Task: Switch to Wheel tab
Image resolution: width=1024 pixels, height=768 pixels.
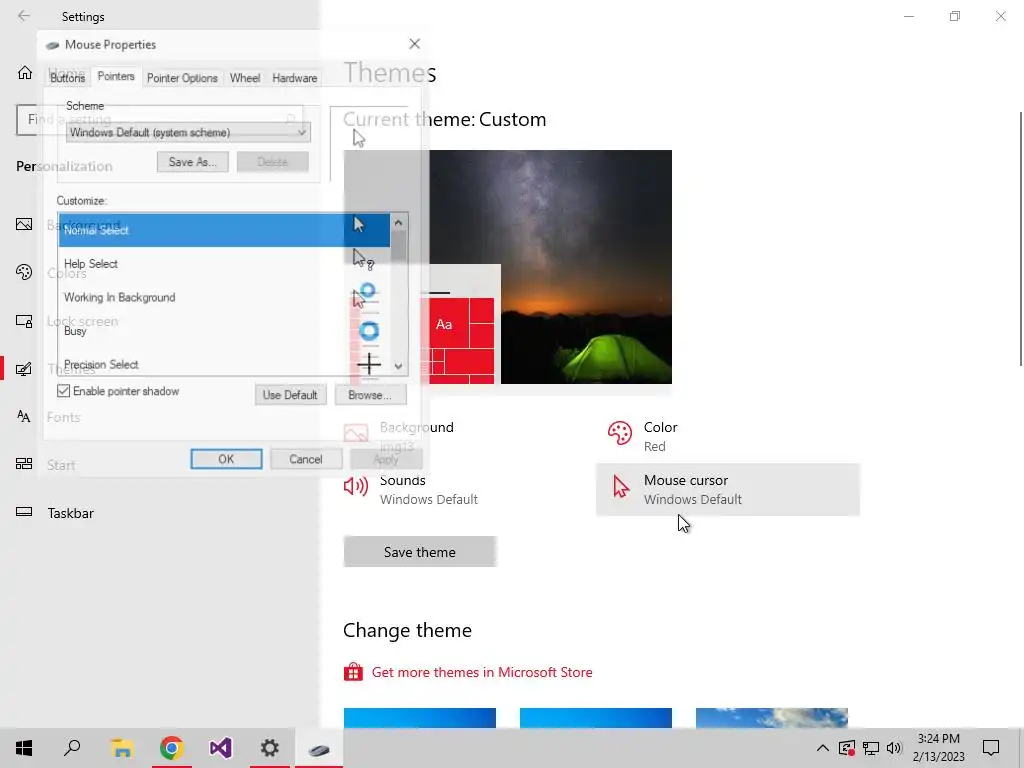Action: [245, 78]
